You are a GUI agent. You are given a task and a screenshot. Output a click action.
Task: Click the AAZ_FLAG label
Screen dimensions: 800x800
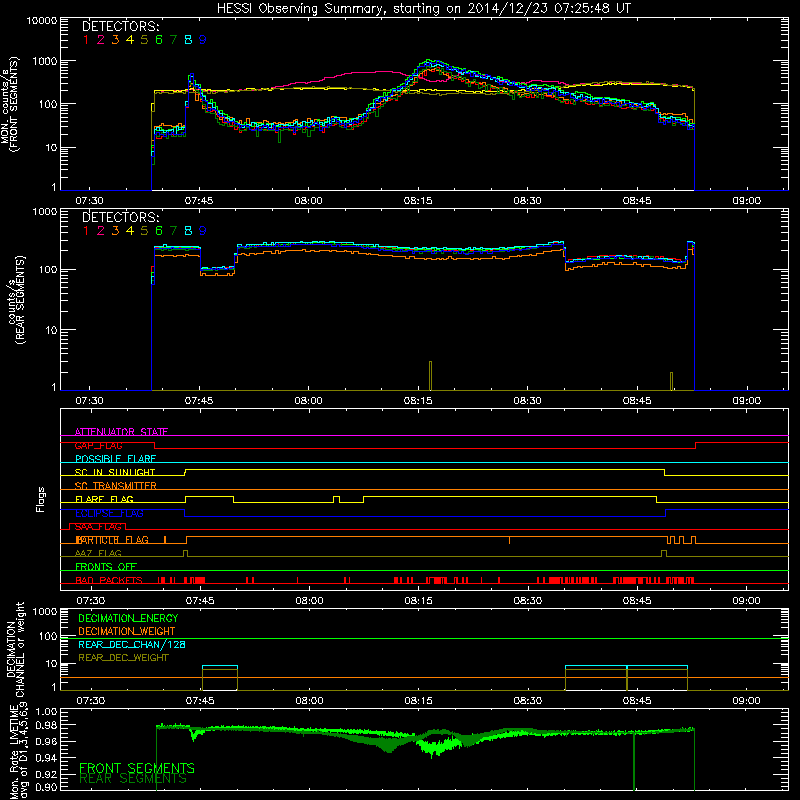98,553
